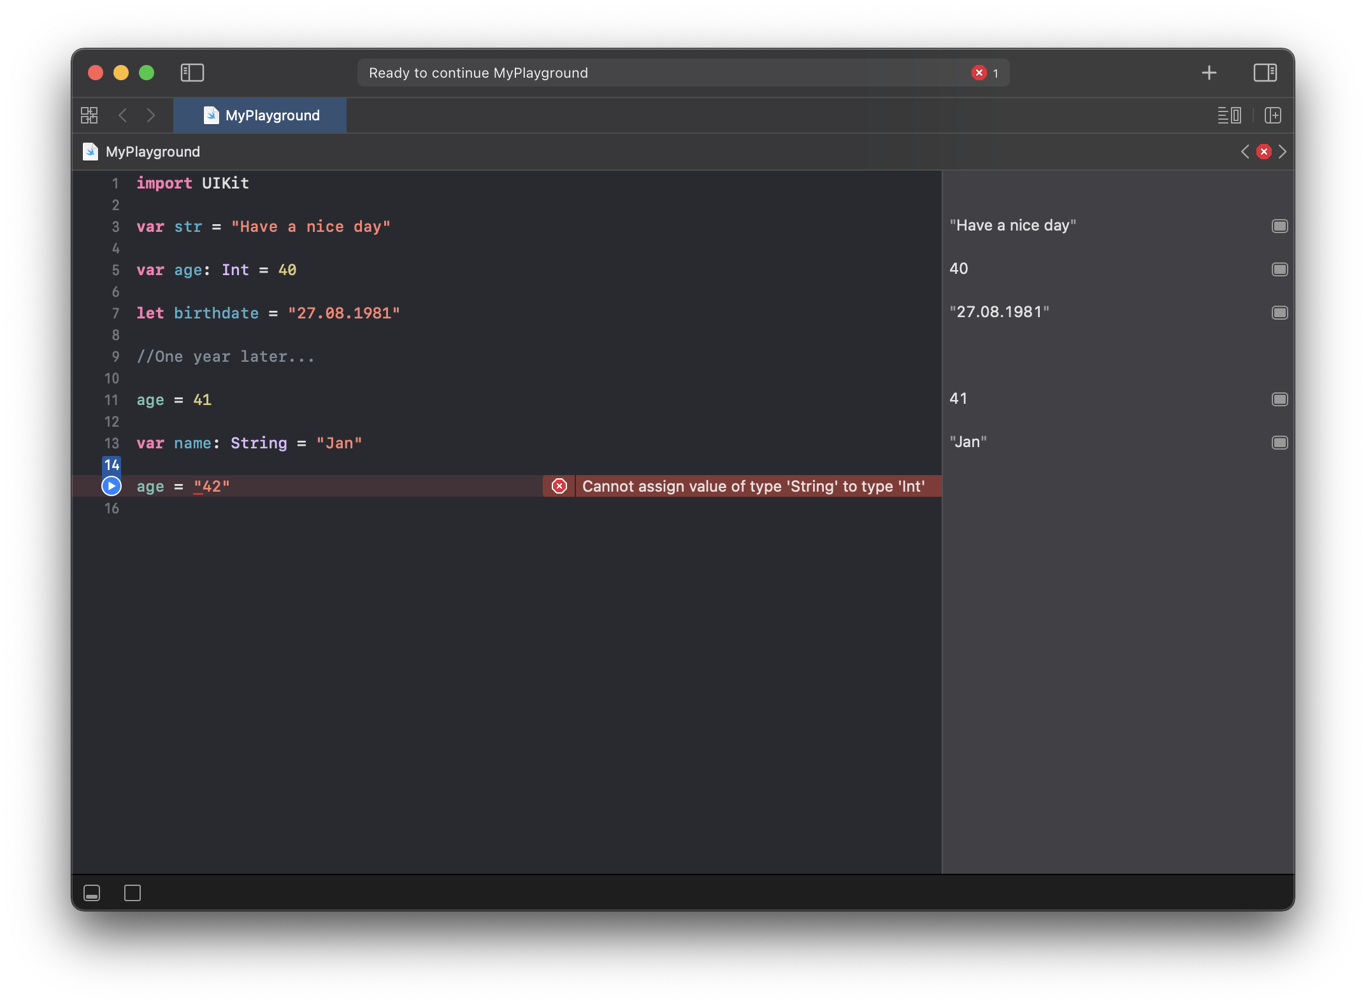The image size is (1366, 1005).
Task: Click the error indicator in jump bar
Action: (1264, 151)
